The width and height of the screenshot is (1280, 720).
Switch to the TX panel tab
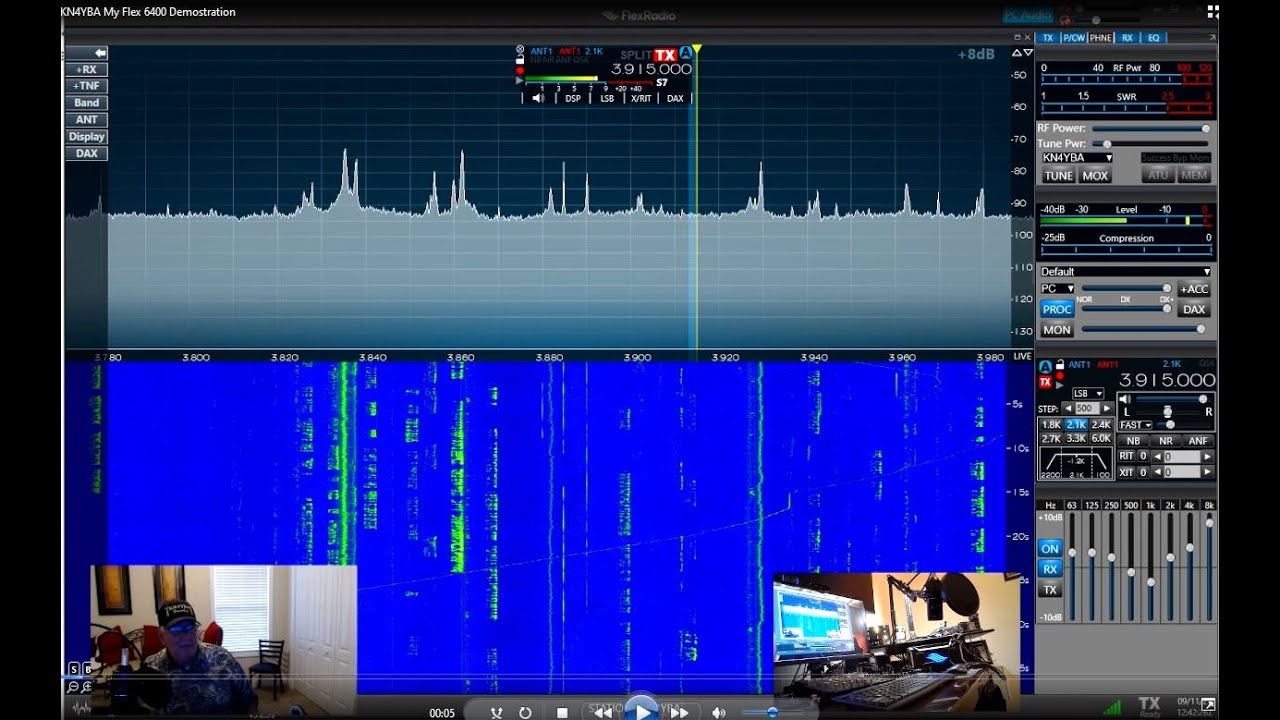click(1047, 38)
